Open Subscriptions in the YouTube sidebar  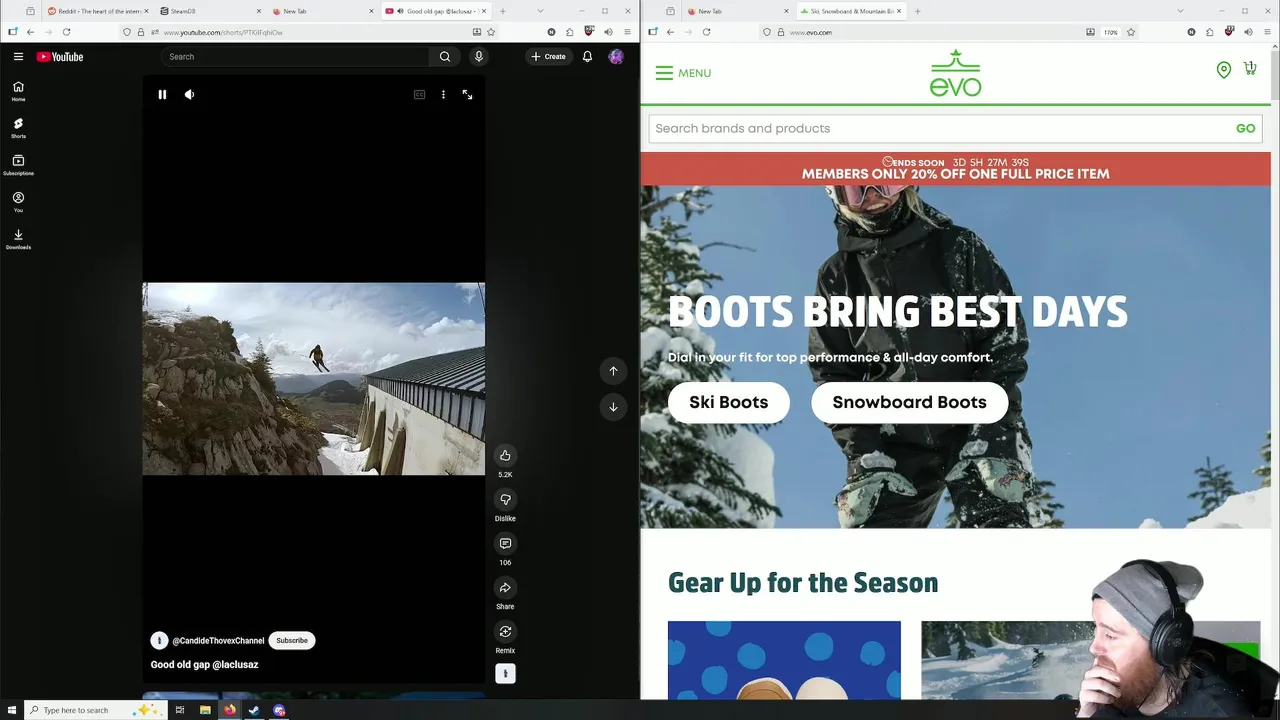(18, 165)
